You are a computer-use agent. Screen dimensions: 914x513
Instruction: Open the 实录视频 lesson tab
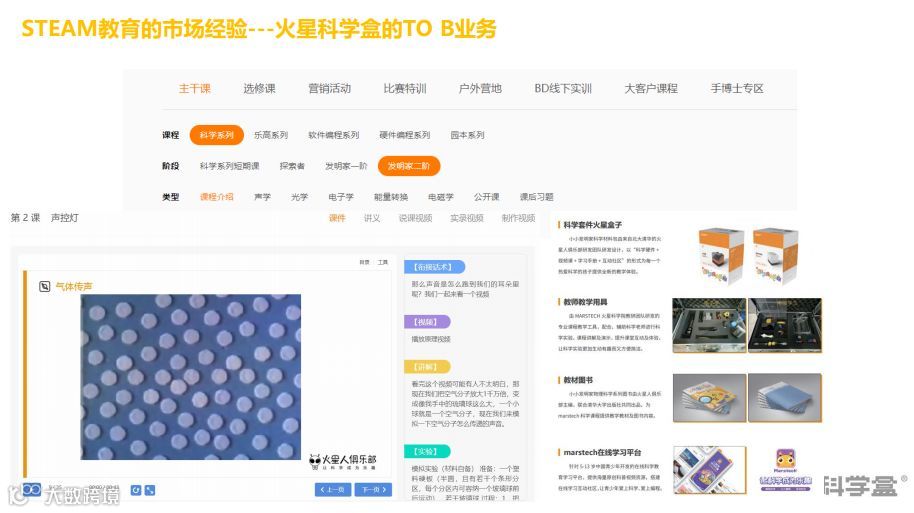467,218
